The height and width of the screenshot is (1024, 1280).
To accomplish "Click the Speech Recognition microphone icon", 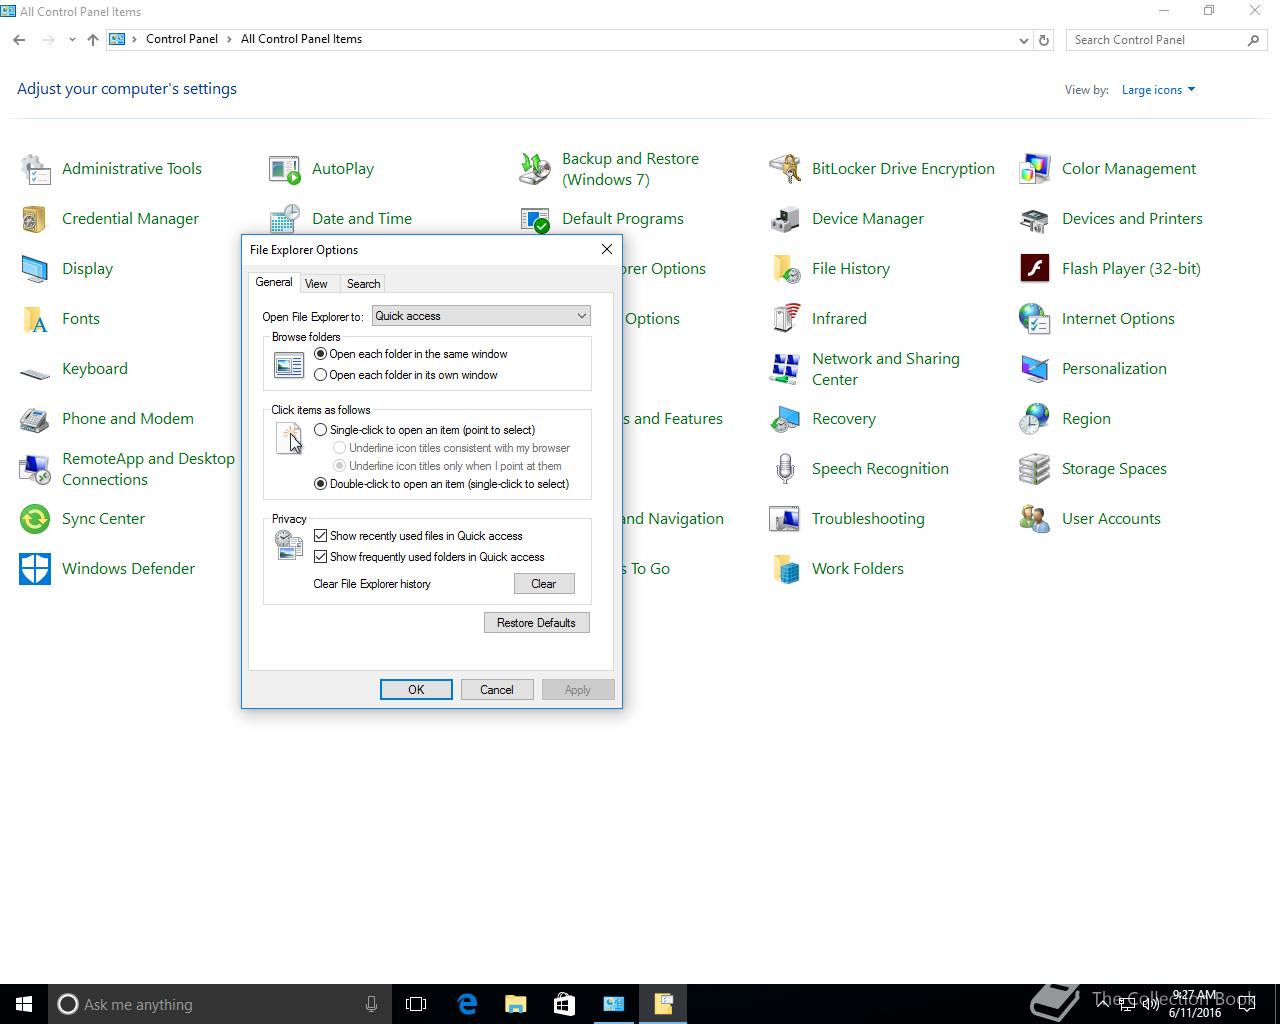I will coord(785,469).
